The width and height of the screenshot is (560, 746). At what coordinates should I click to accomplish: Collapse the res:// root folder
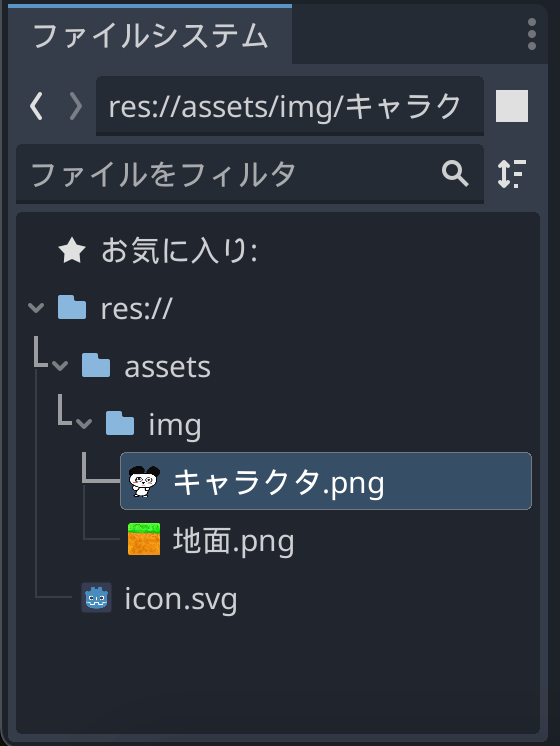[36, 308]
